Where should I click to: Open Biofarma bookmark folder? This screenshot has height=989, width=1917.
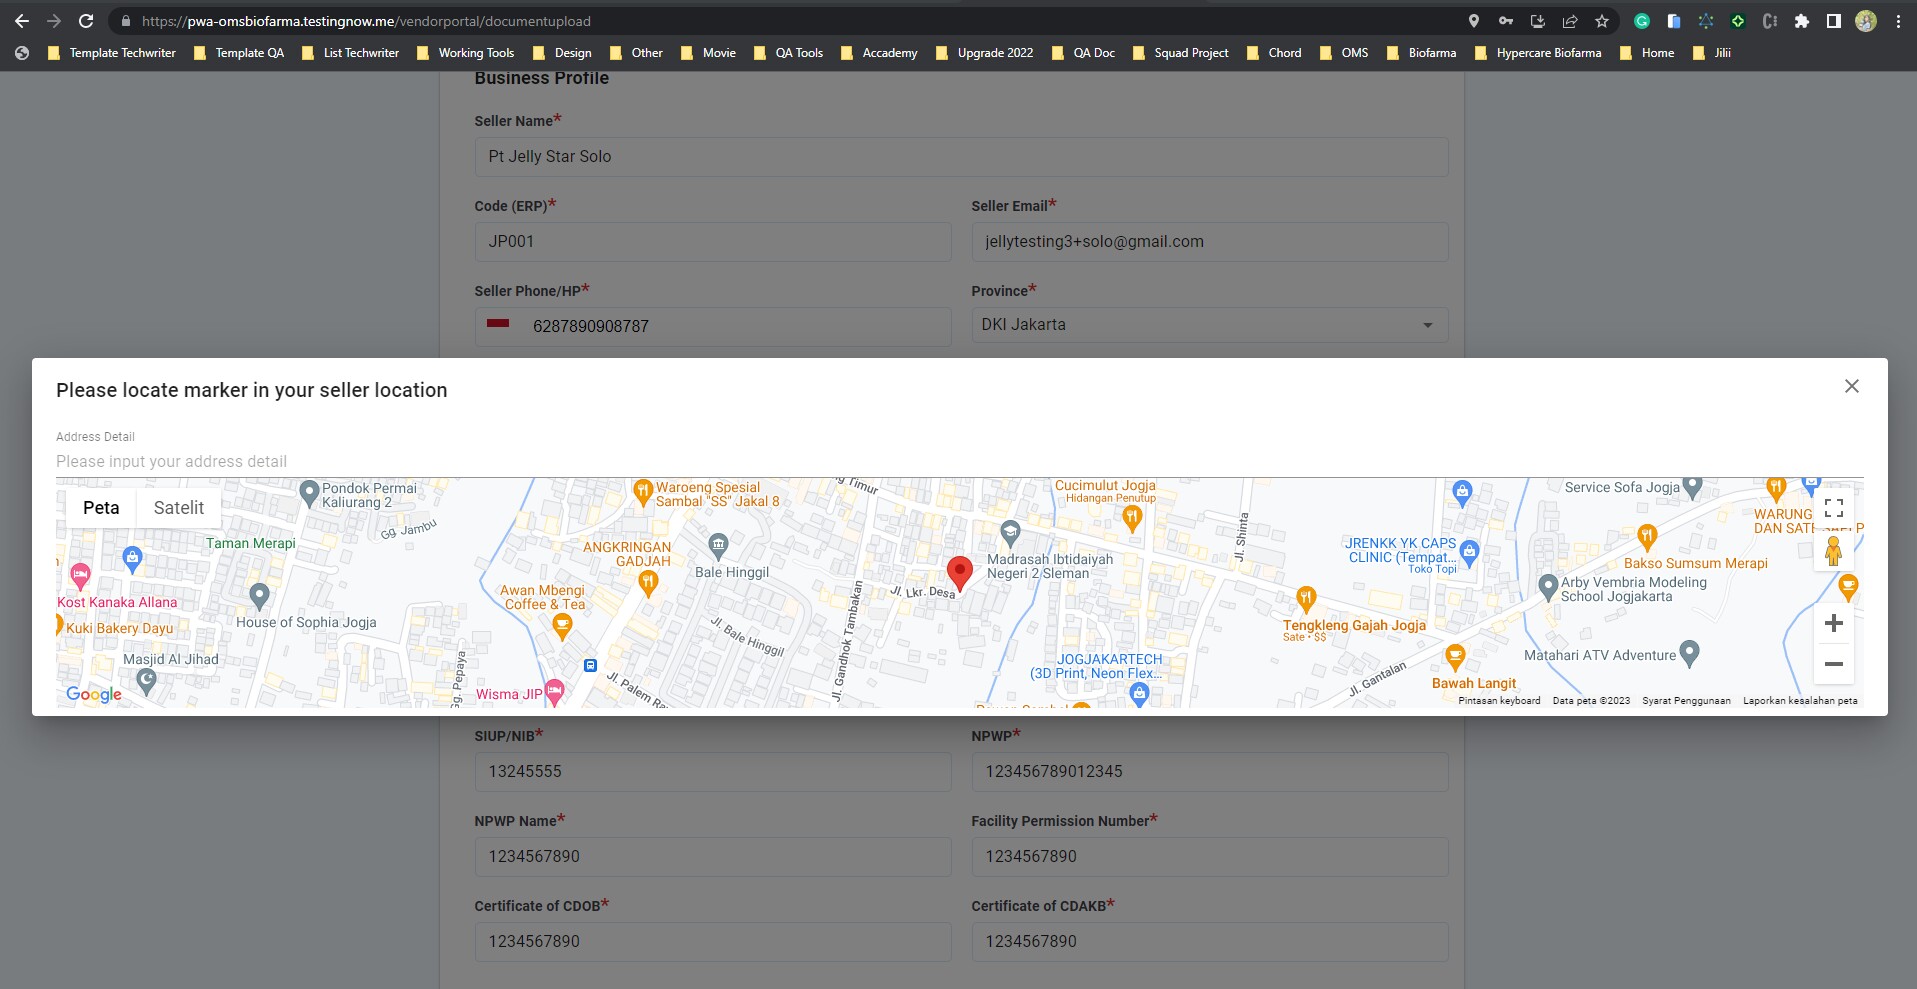tap(1421, 53)
